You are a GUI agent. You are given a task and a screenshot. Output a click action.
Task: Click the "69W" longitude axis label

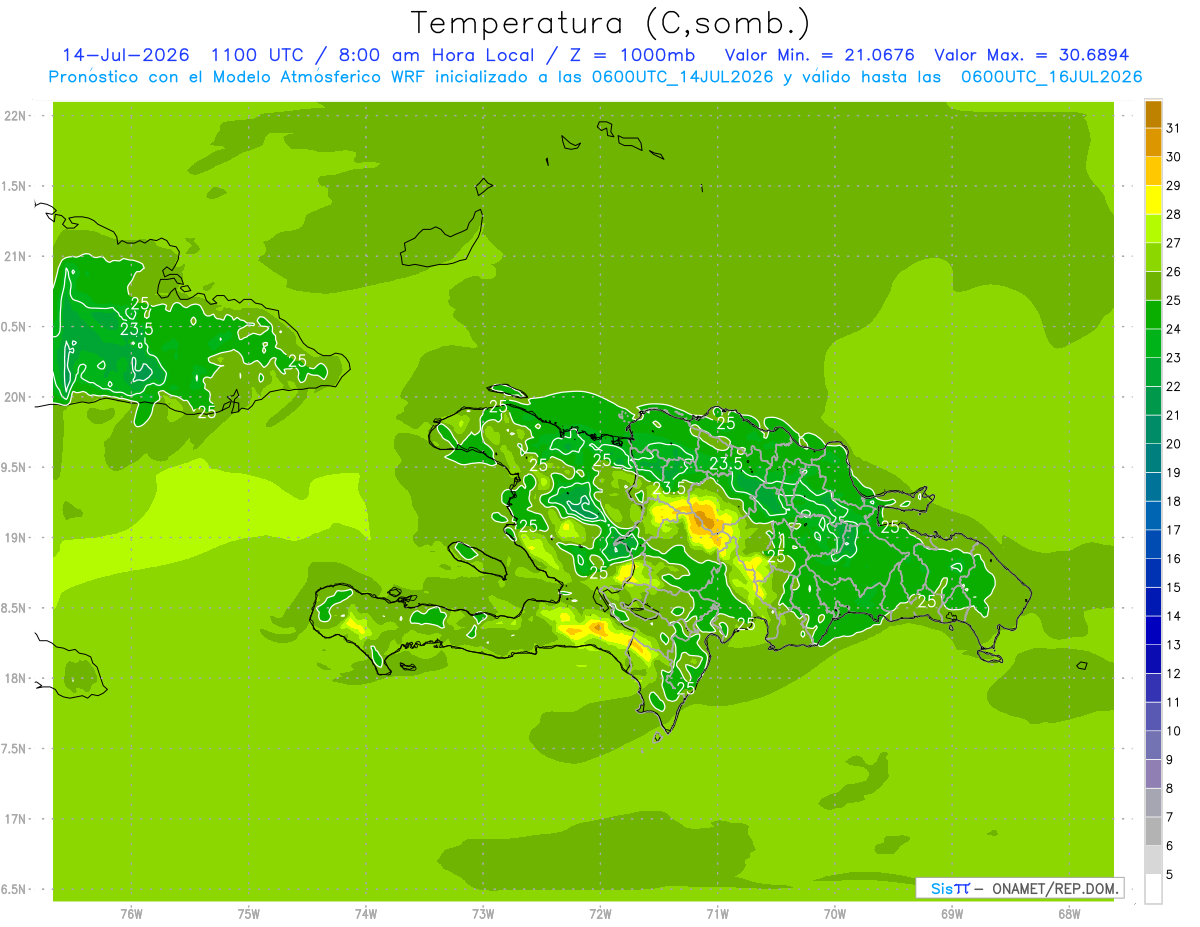point(952,914)
